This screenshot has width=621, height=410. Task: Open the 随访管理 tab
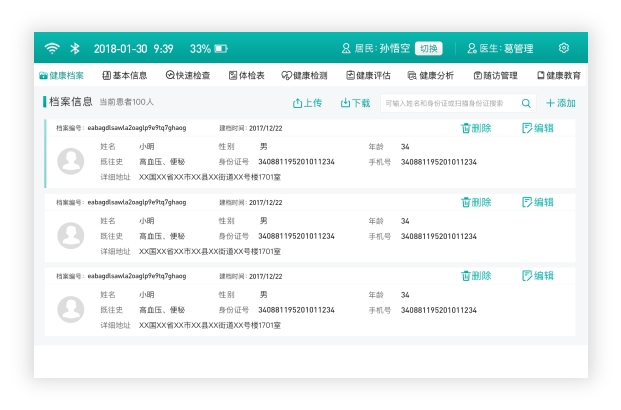(x=495, y=75)
